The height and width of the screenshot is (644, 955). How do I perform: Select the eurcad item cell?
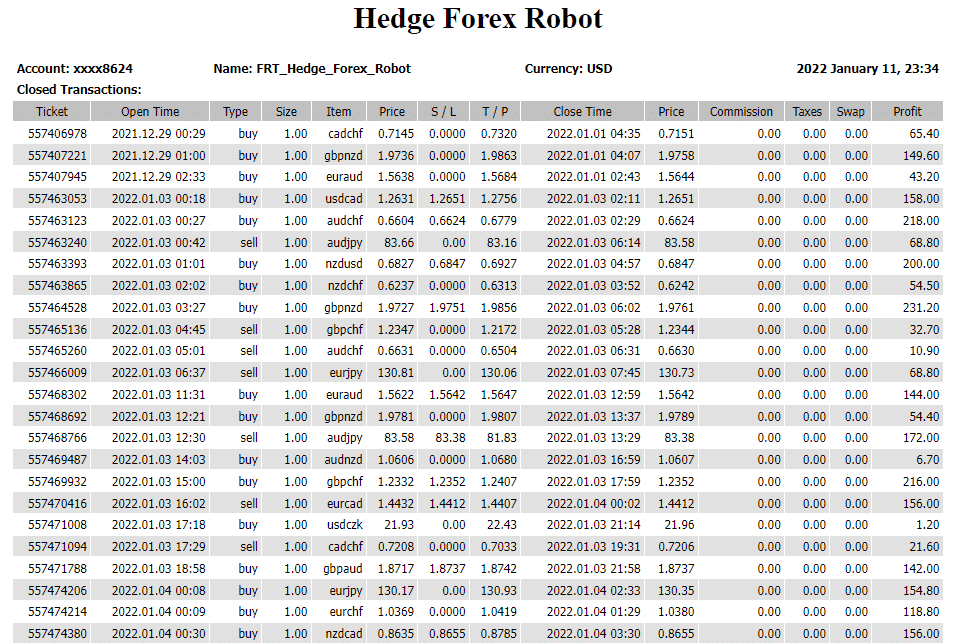[345, 504]
